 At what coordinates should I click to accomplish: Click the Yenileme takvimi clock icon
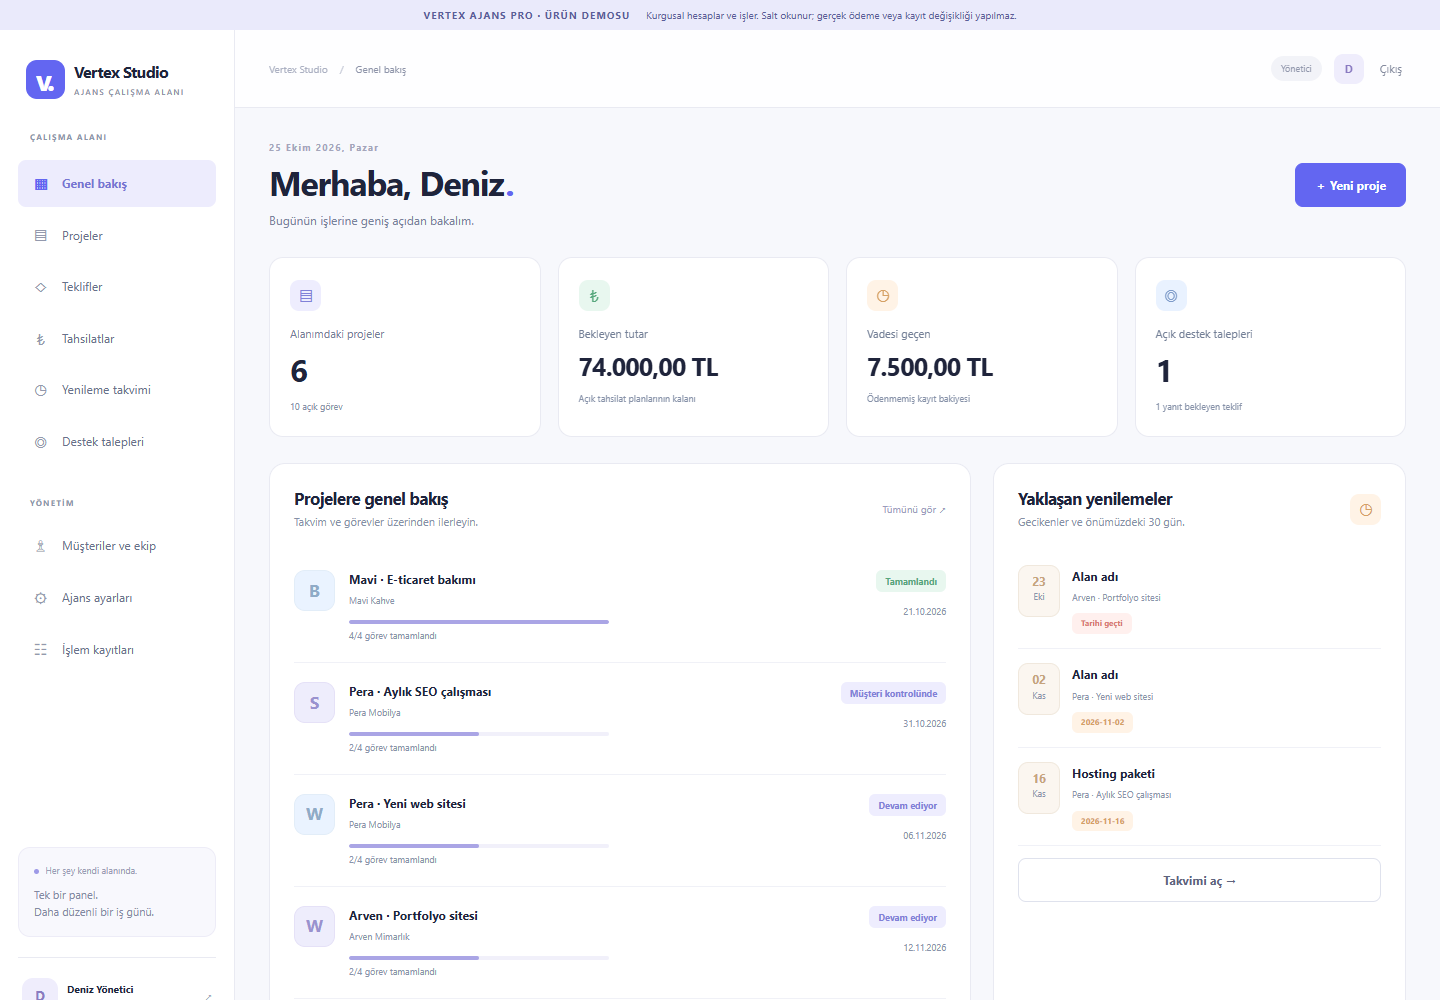point(41,390)
